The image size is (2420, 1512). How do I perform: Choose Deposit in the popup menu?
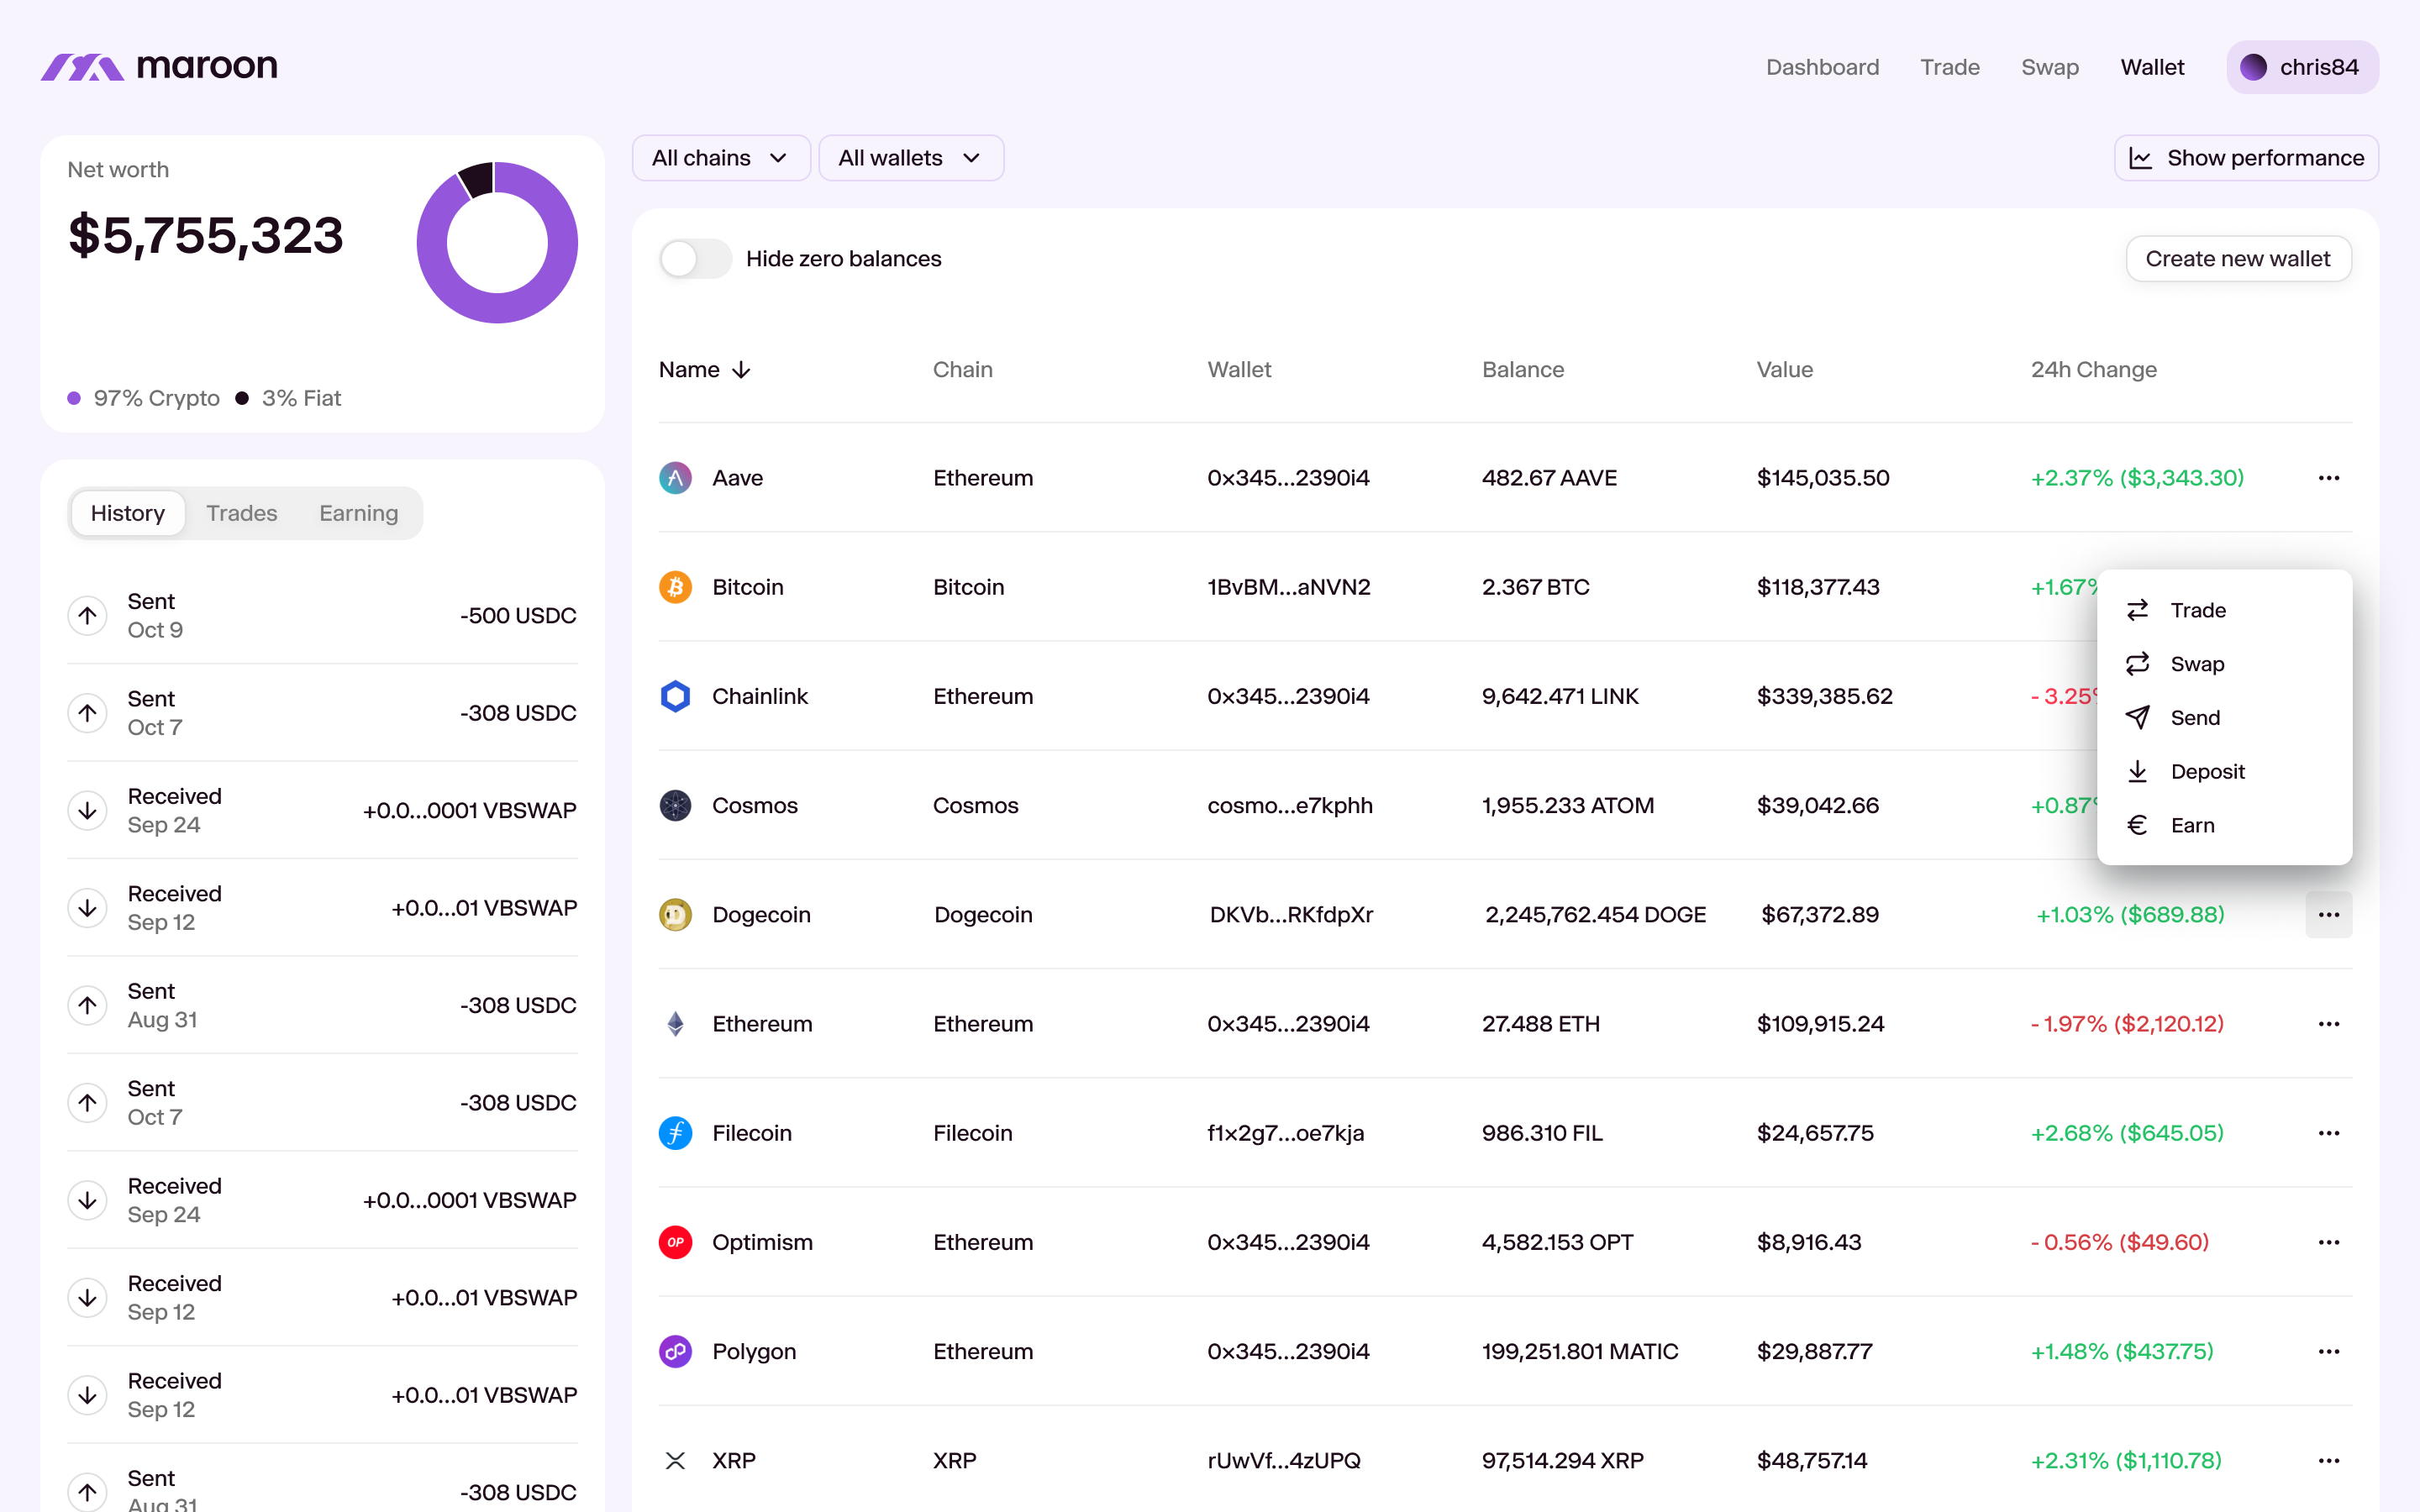tap(2206, 772)
